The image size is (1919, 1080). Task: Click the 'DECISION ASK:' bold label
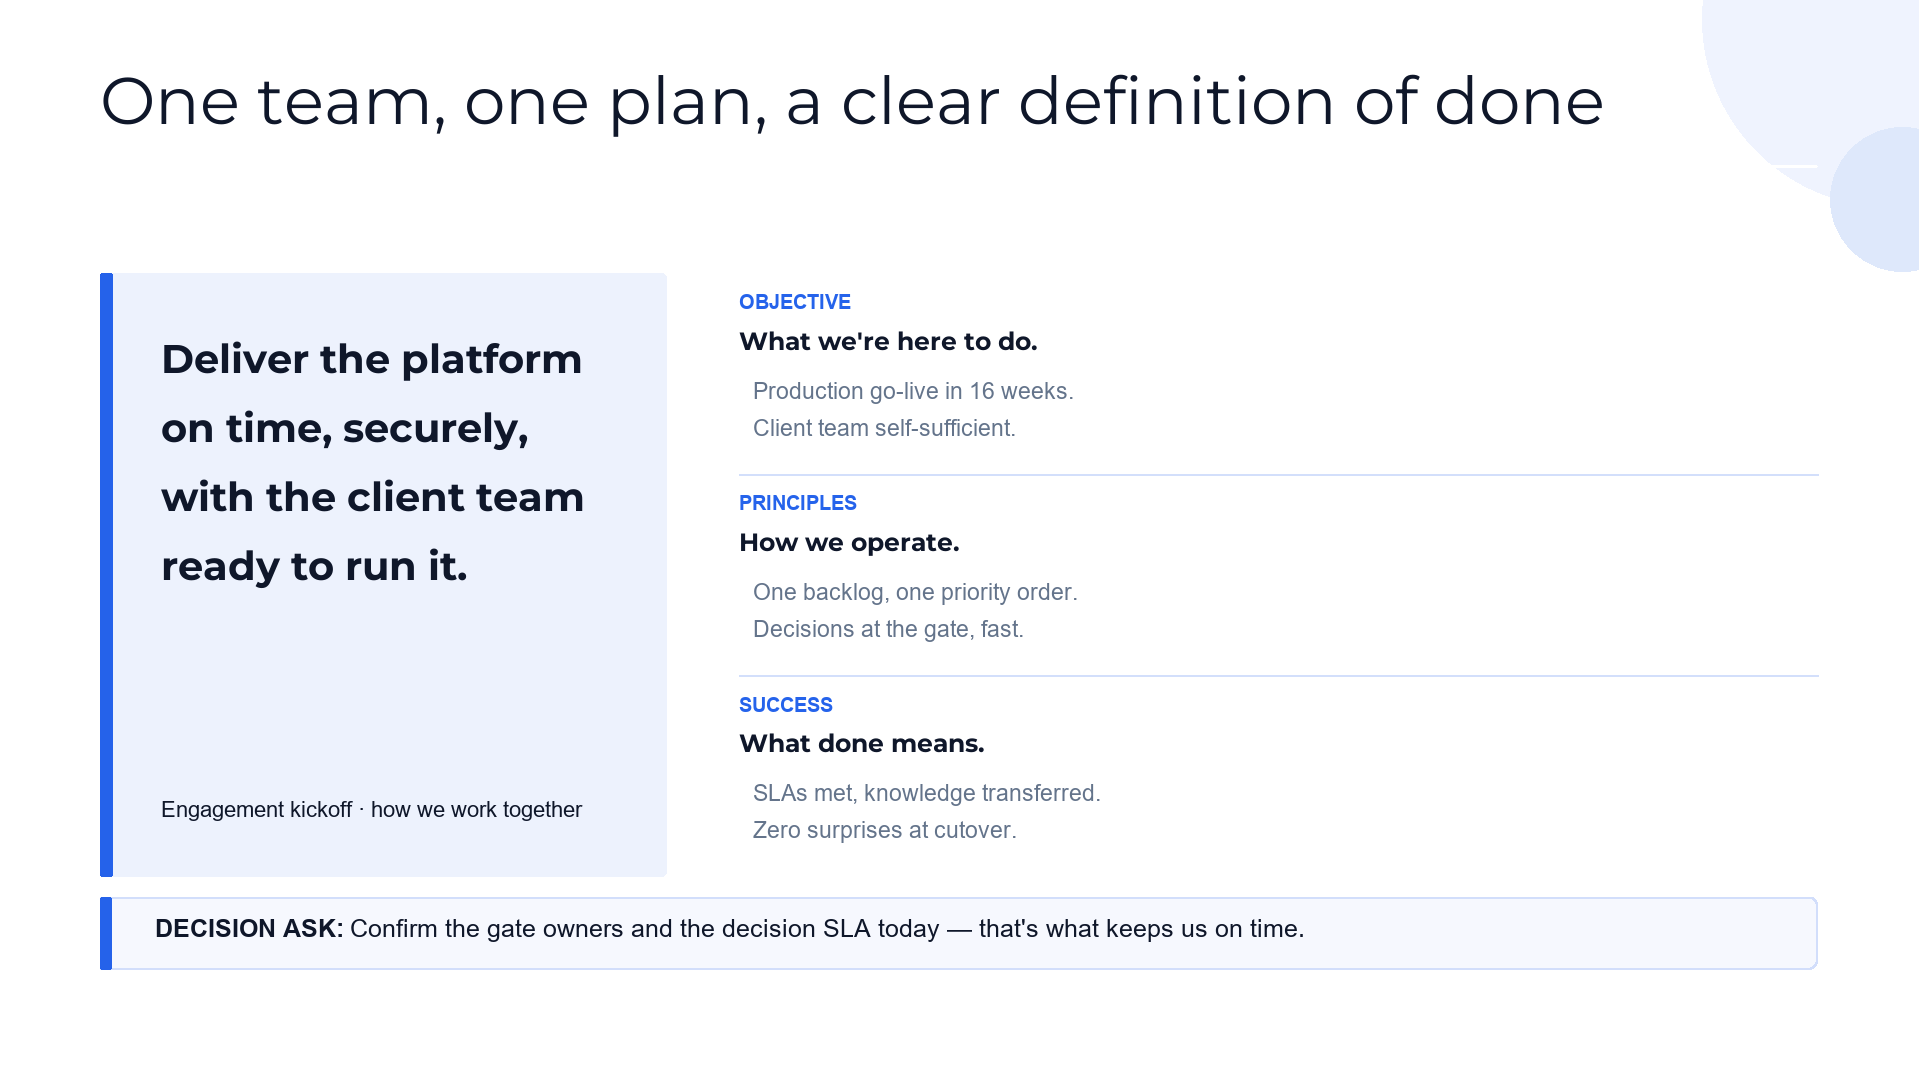pyautogui.click(x=249, y=929)
